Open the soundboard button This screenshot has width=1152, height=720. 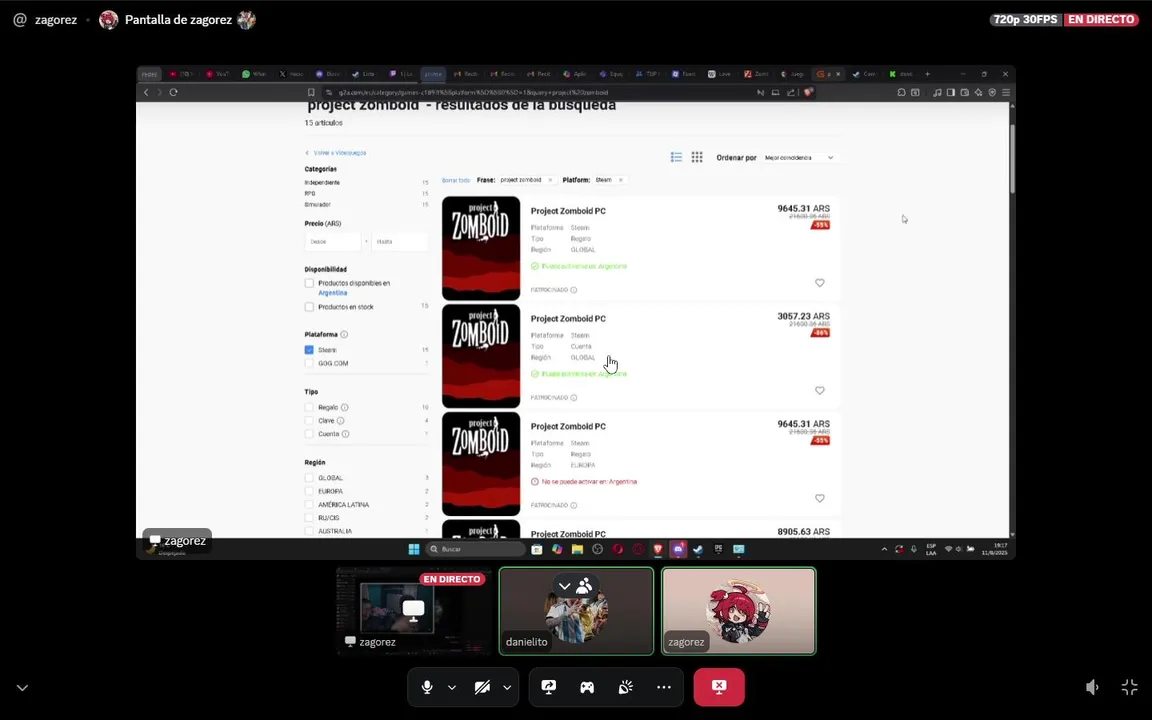[x=625, y=687]
